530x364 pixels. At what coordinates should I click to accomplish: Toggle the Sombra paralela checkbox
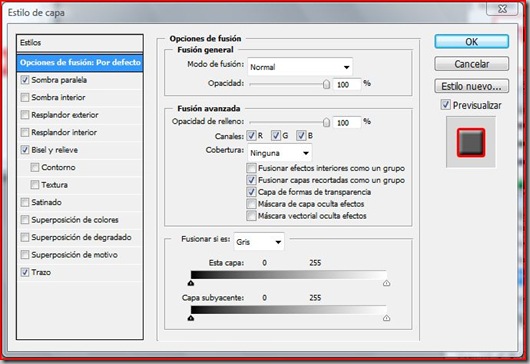coord(25,80)
